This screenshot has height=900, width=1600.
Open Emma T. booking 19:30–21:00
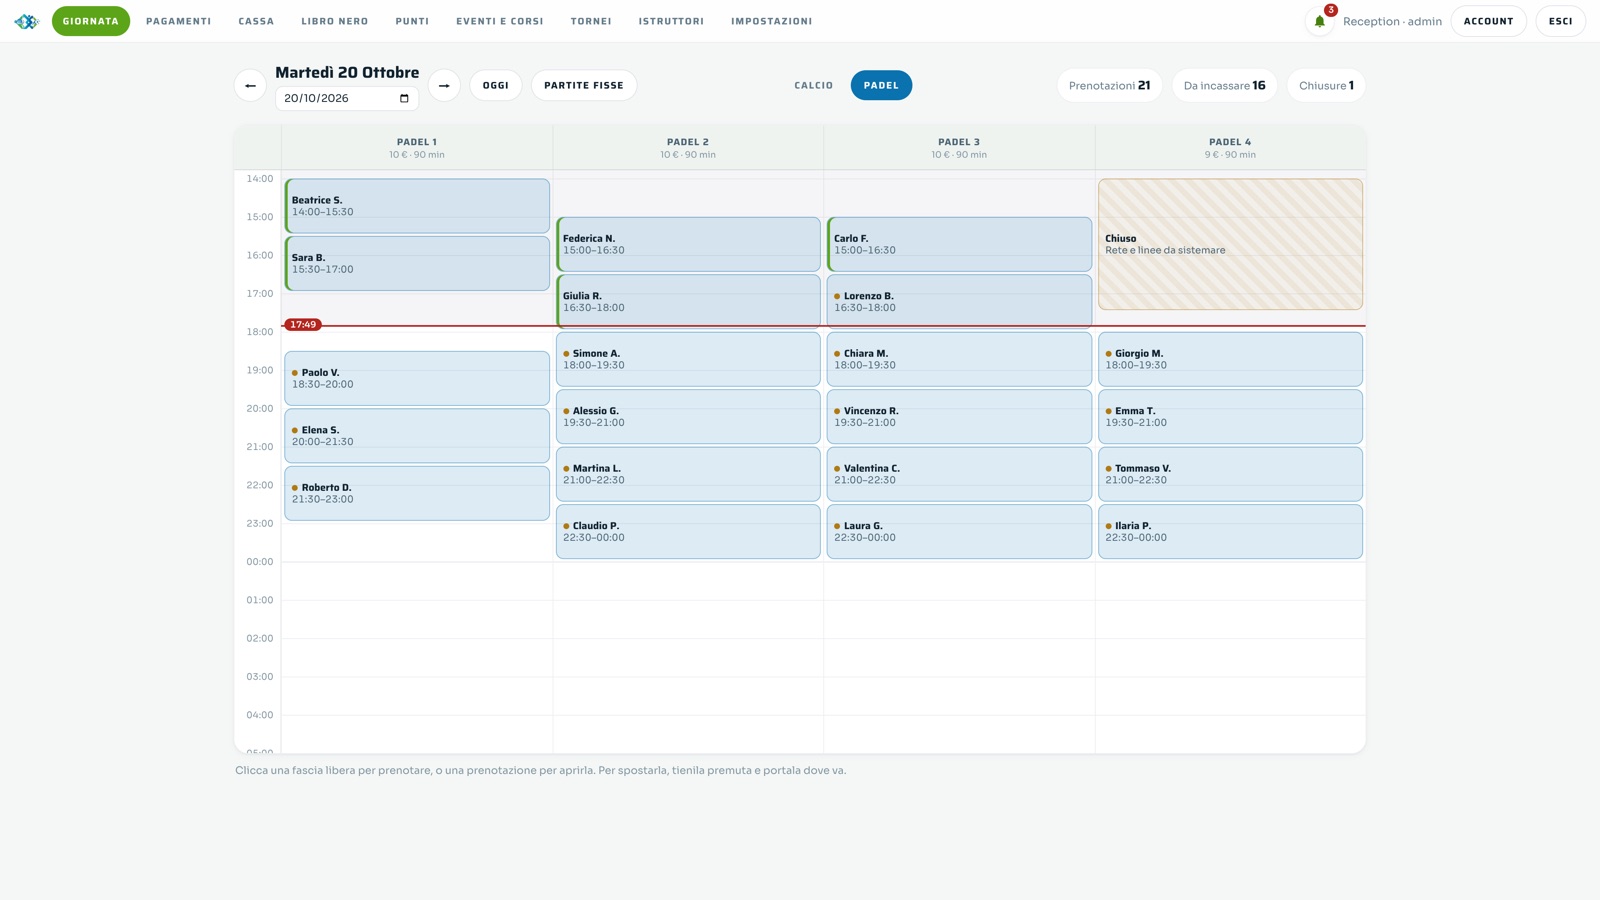coord(1230,416)
